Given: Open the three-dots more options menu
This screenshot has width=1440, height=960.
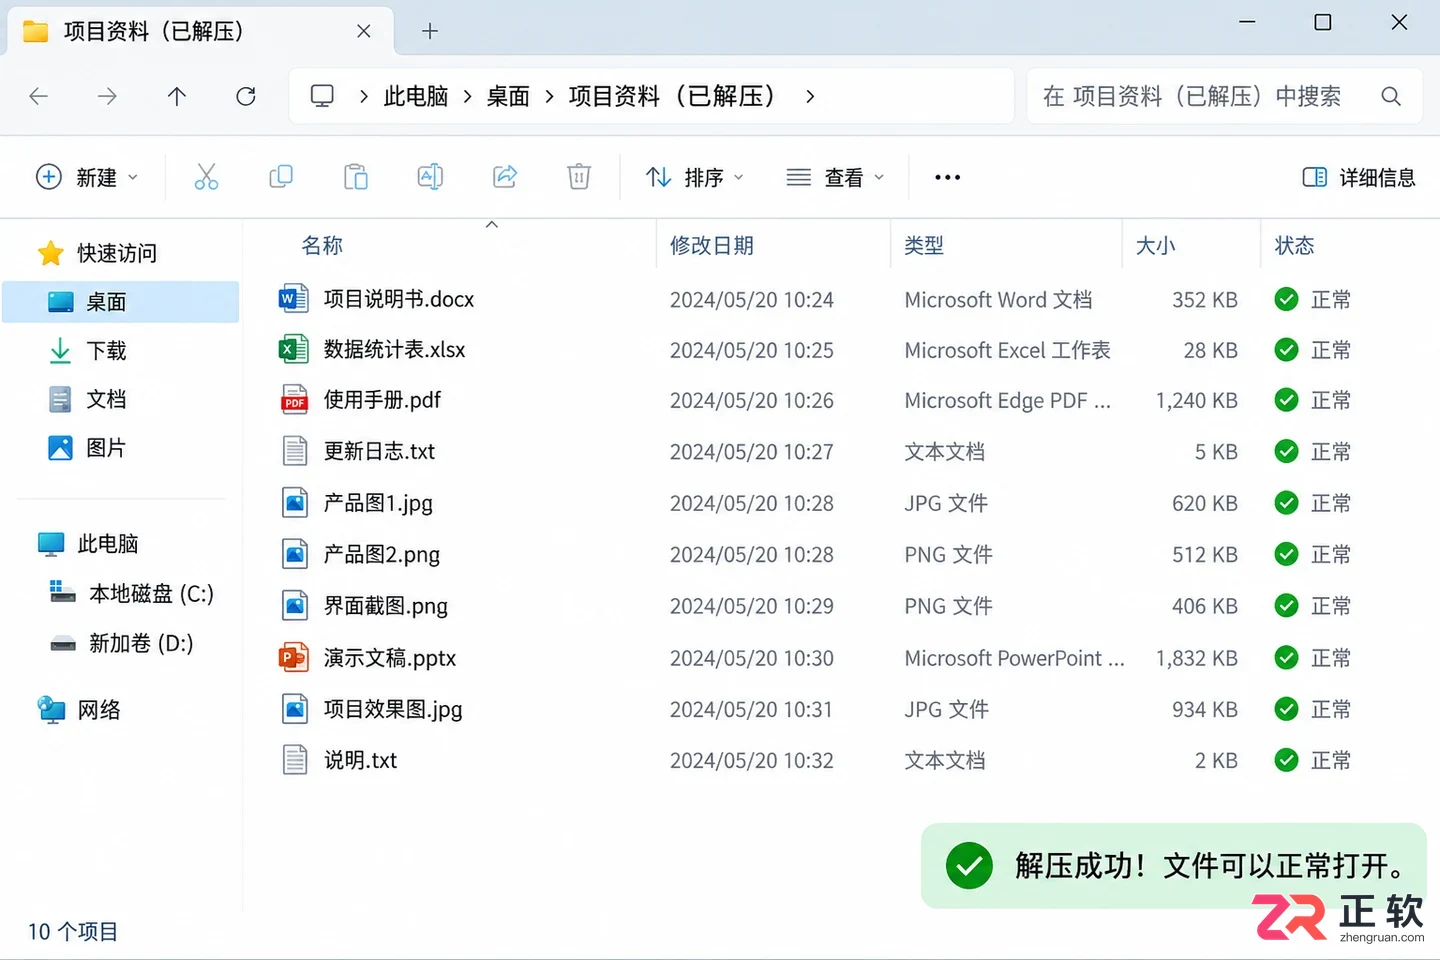Looking at the screenshot, I should coord(947,177).
